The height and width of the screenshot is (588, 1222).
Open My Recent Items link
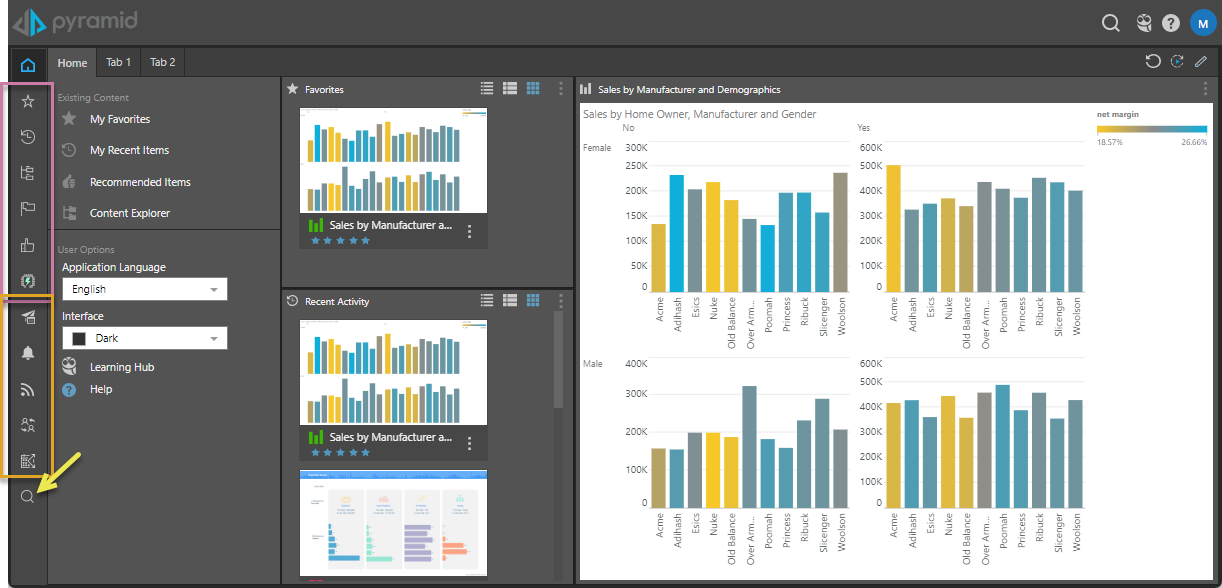129,150
